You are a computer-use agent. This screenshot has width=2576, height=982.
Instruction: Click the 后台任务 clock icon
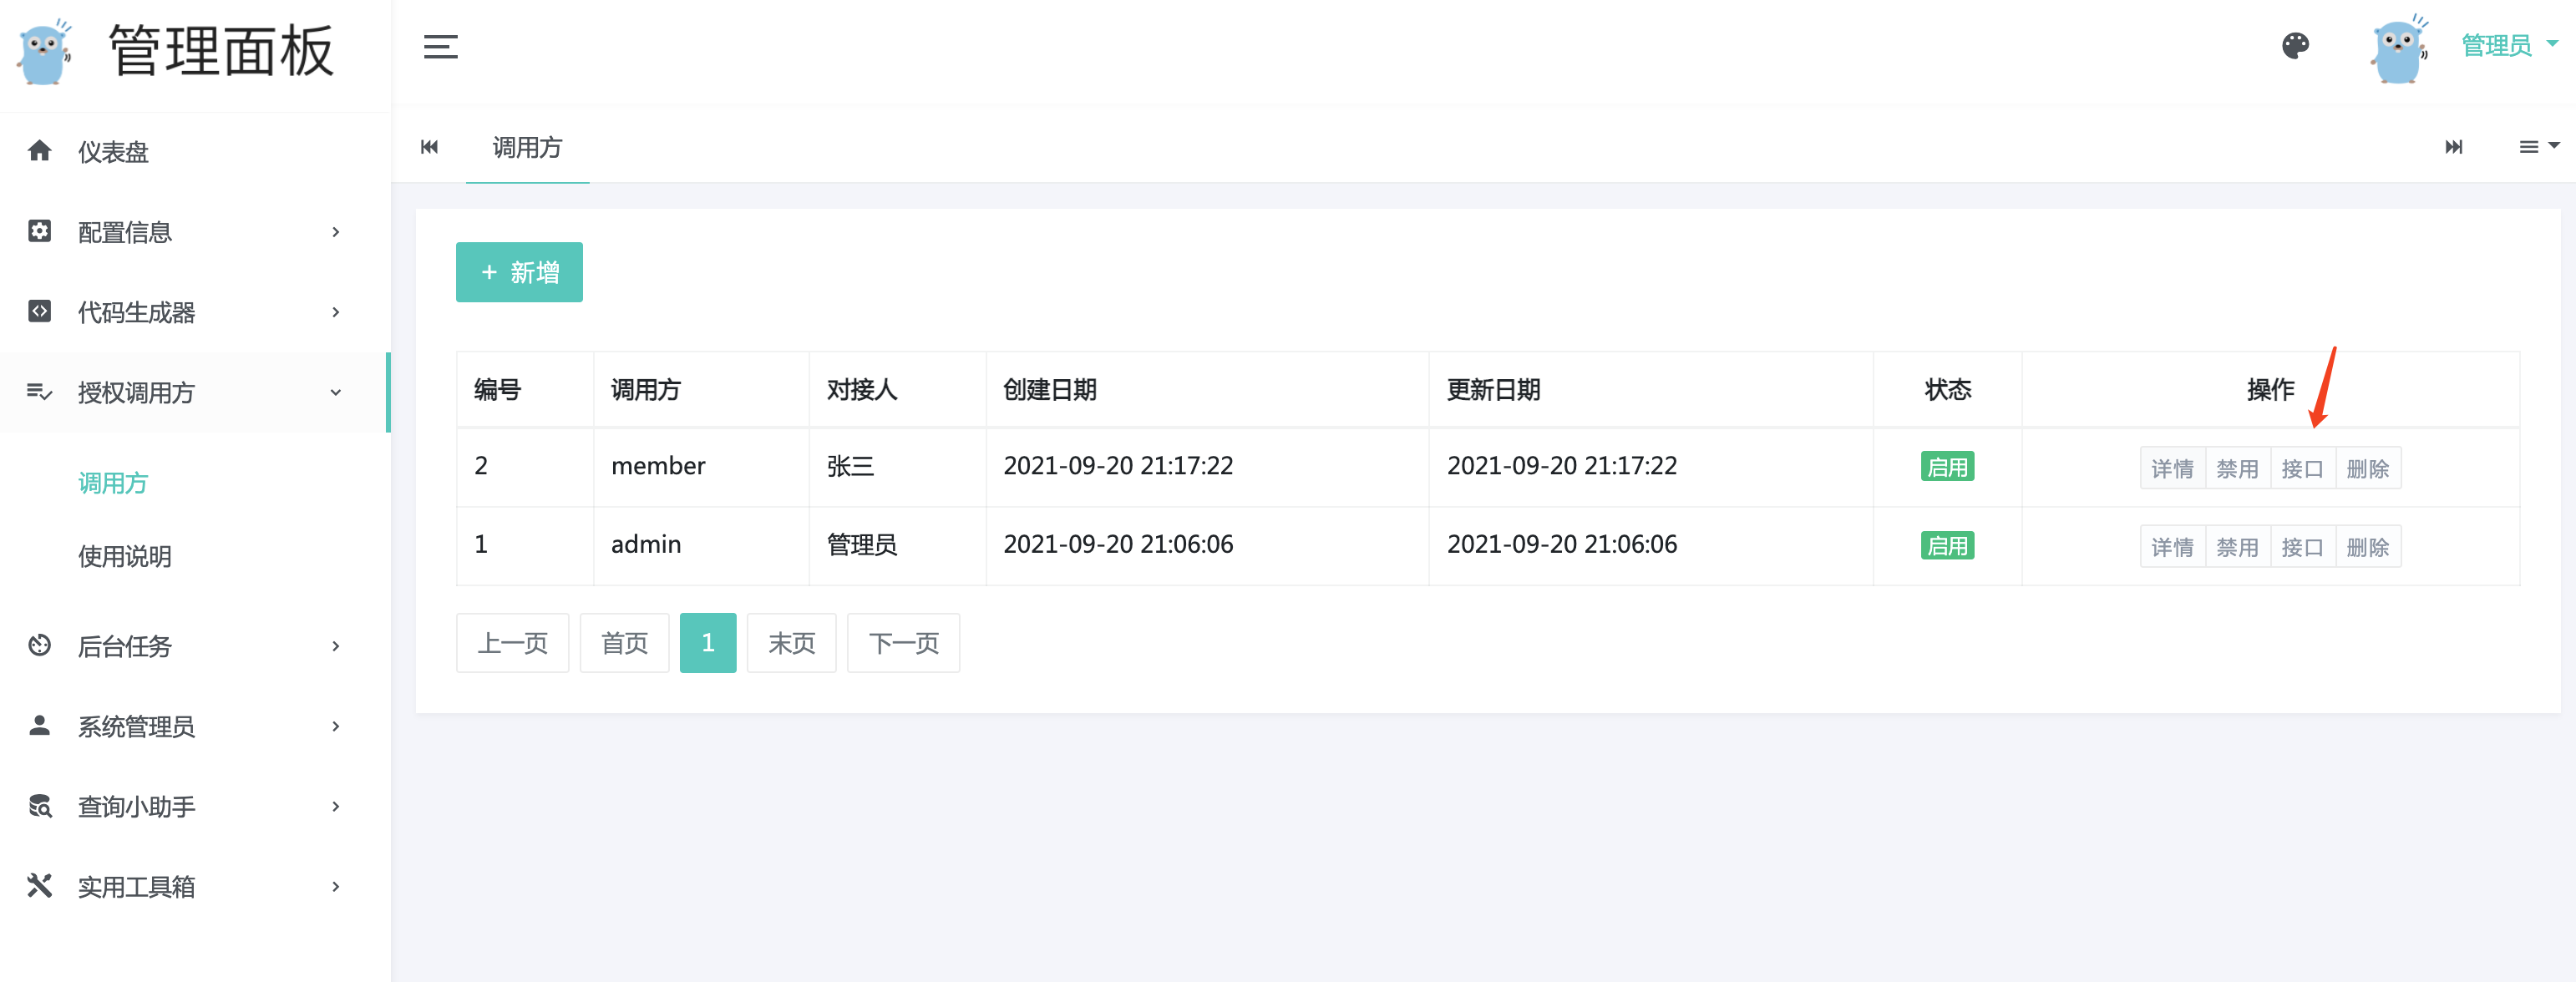click(40, 645)
